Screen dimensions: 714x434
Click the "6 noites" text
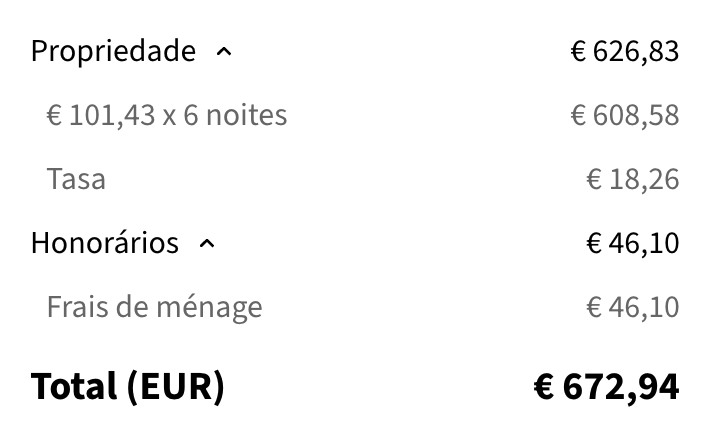coord(234,116)
